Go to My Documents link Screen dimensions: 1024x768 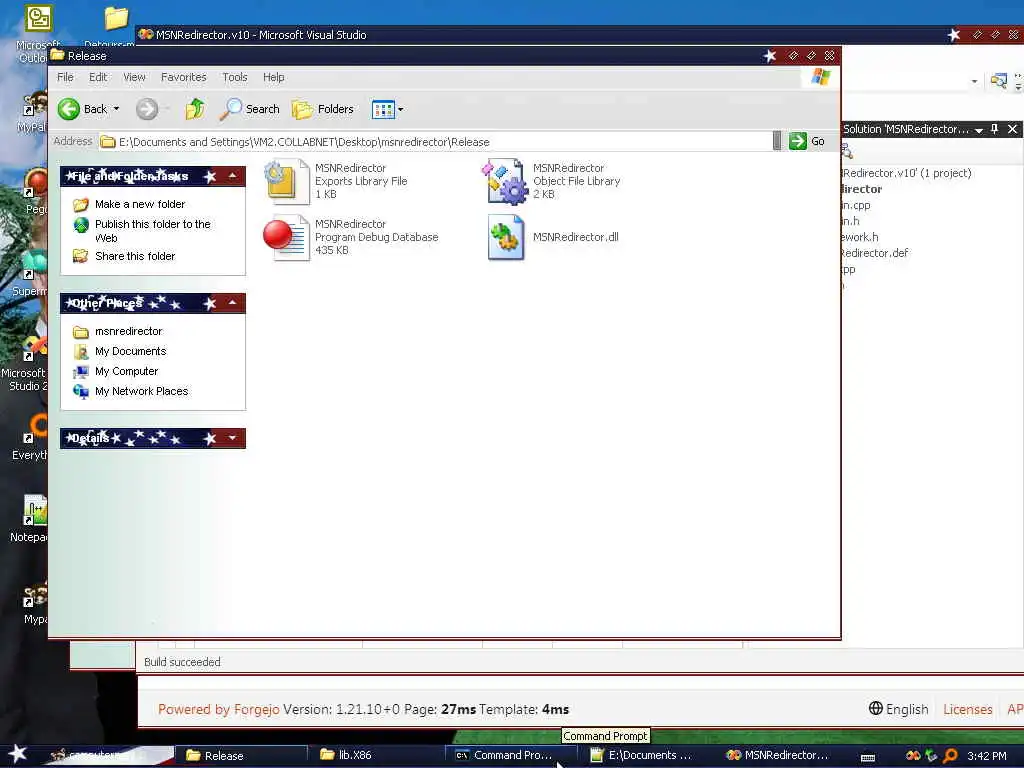click(x=131, y=351)
